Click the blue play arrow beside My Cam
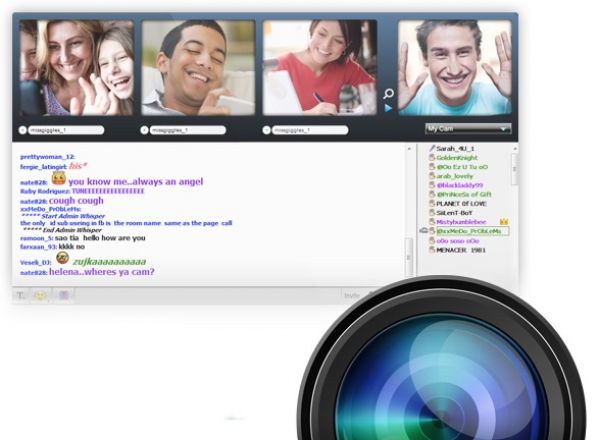 388,108
